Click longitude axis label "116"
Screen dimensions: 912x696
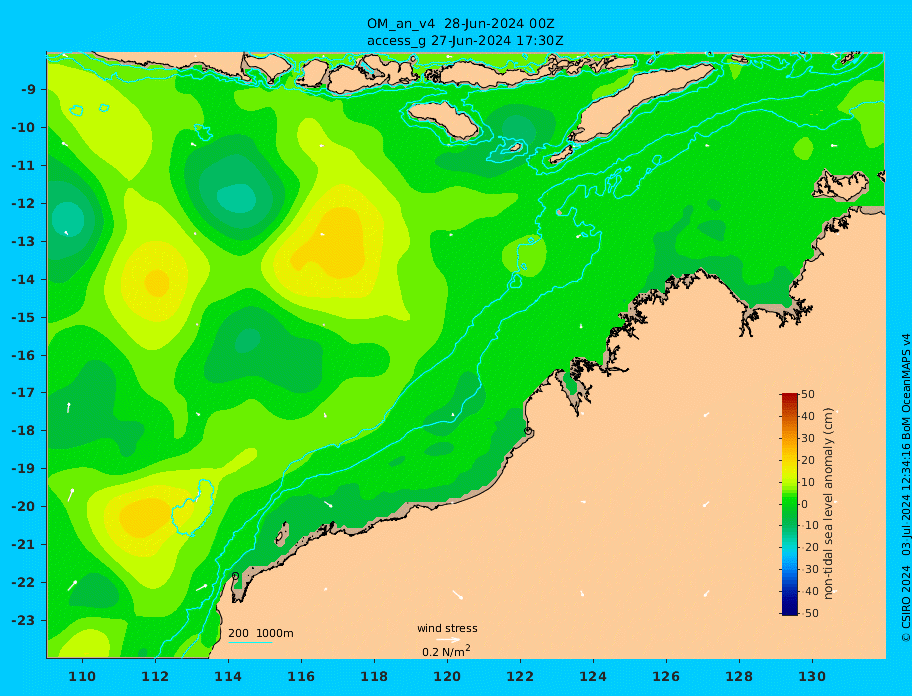(x=301, y=676)
